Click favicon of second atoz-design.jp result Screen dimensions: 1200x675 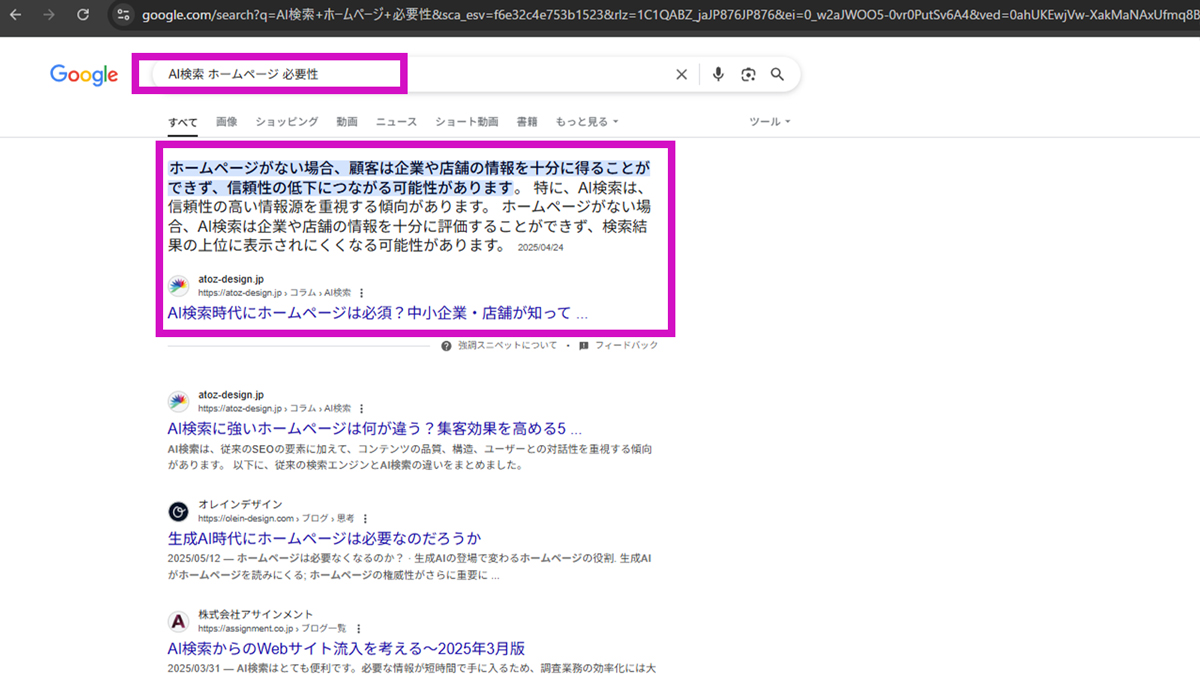tap(178, 401)
